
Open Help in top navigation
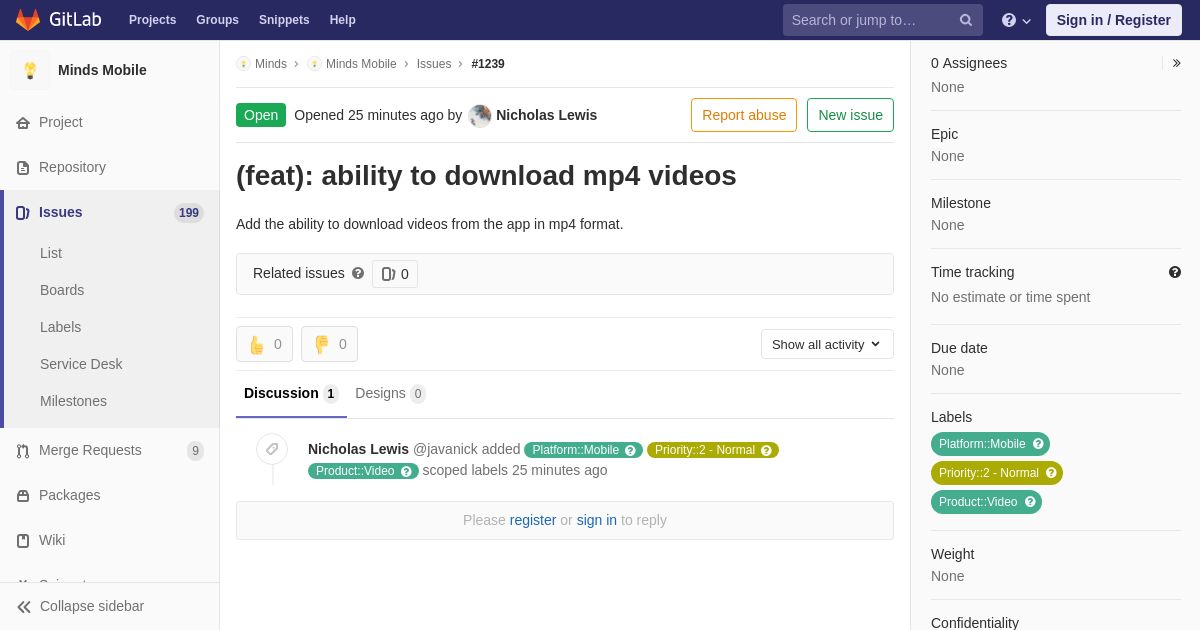click(x=343, y=20)
